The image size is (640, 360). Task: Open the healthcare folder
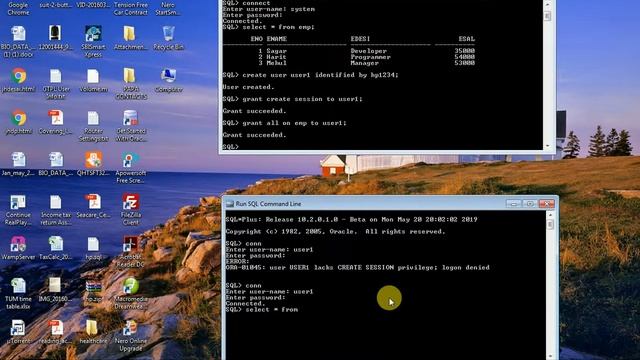coord(92,328)
